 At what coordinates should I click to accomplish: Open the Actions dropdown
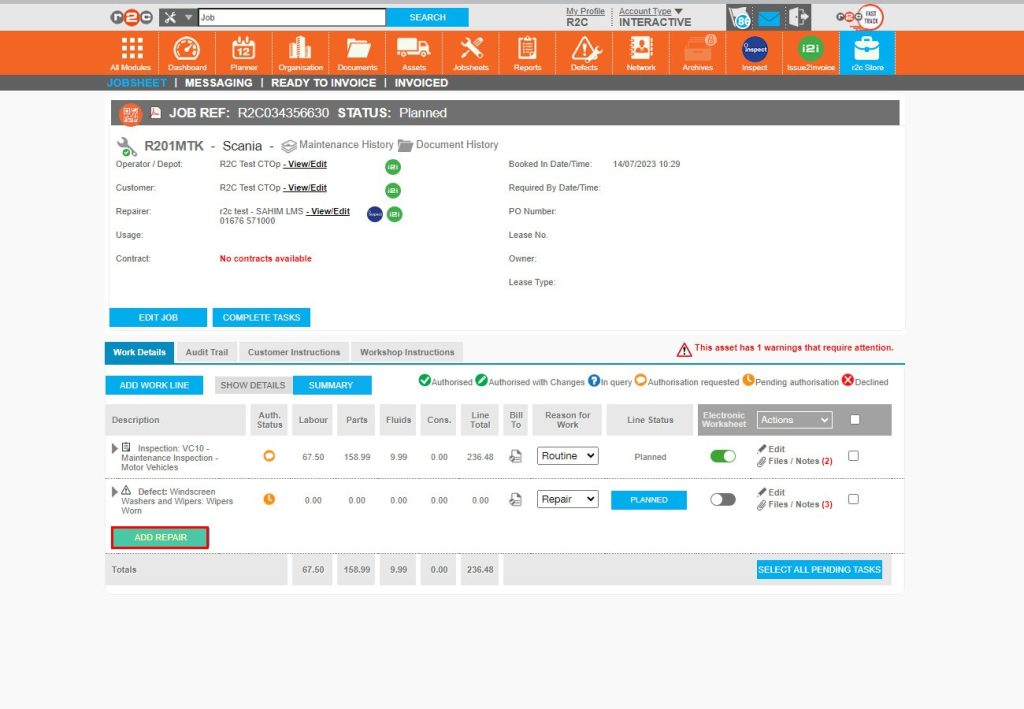tap(793, 419)
